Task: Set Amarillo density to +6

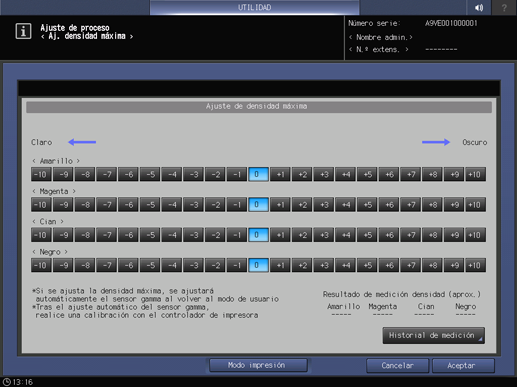Action: [x=389, y=174]
